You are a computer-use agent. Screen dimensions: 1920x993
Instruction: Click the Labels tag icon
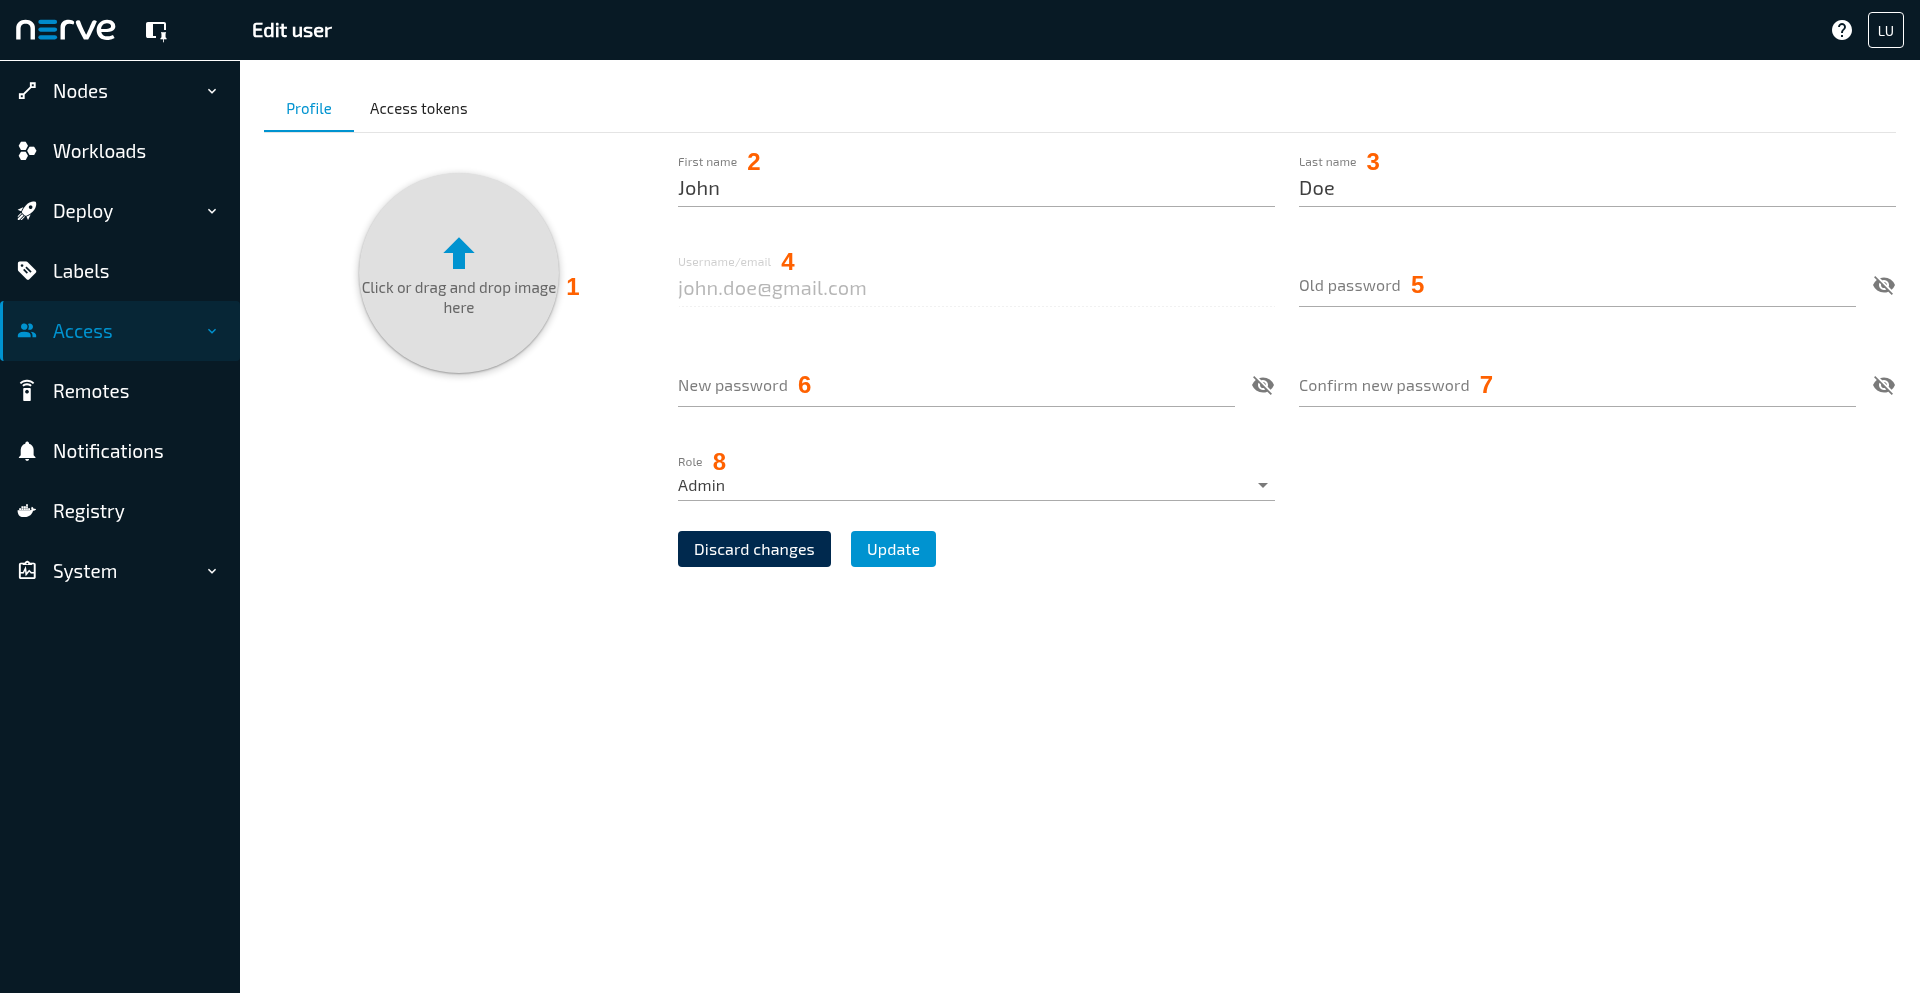(x=27, y=271)
